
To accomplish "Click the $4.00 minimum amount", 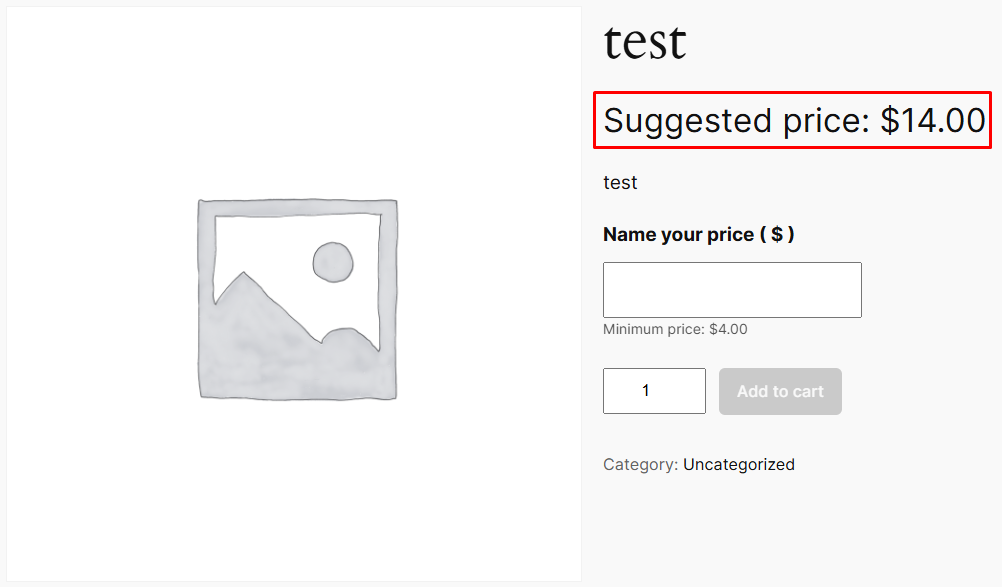I will coord(728,330).
